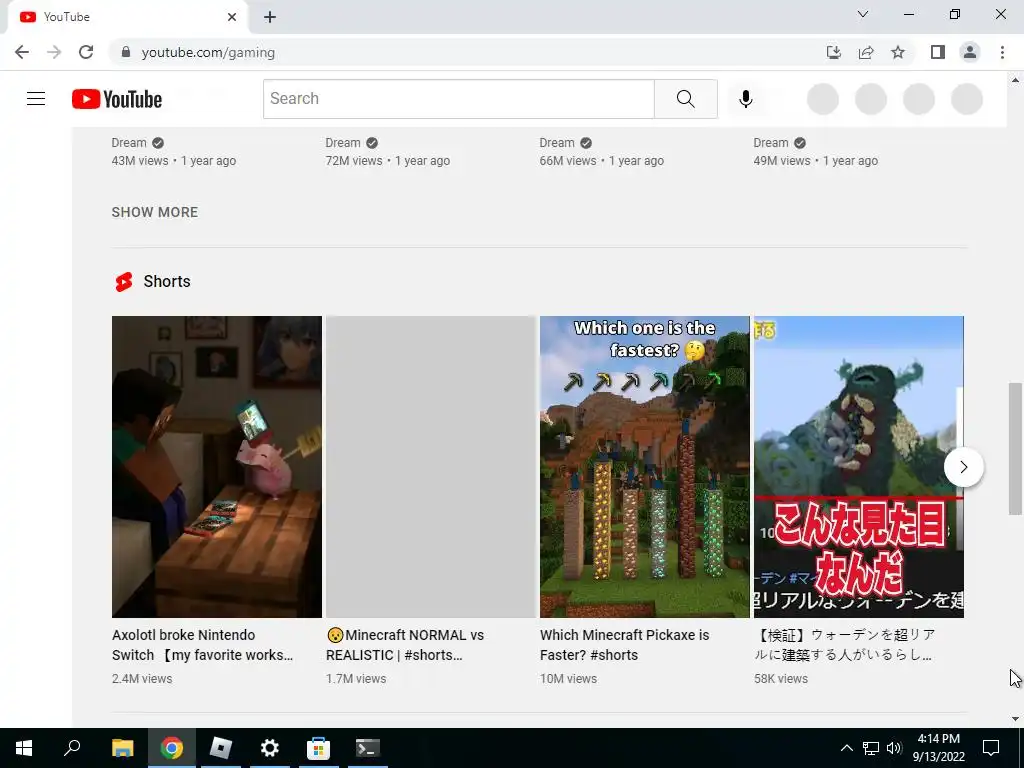Screen dimensions: 1024x768
Task: Go forward in browser history
Action: pos(54,52)
